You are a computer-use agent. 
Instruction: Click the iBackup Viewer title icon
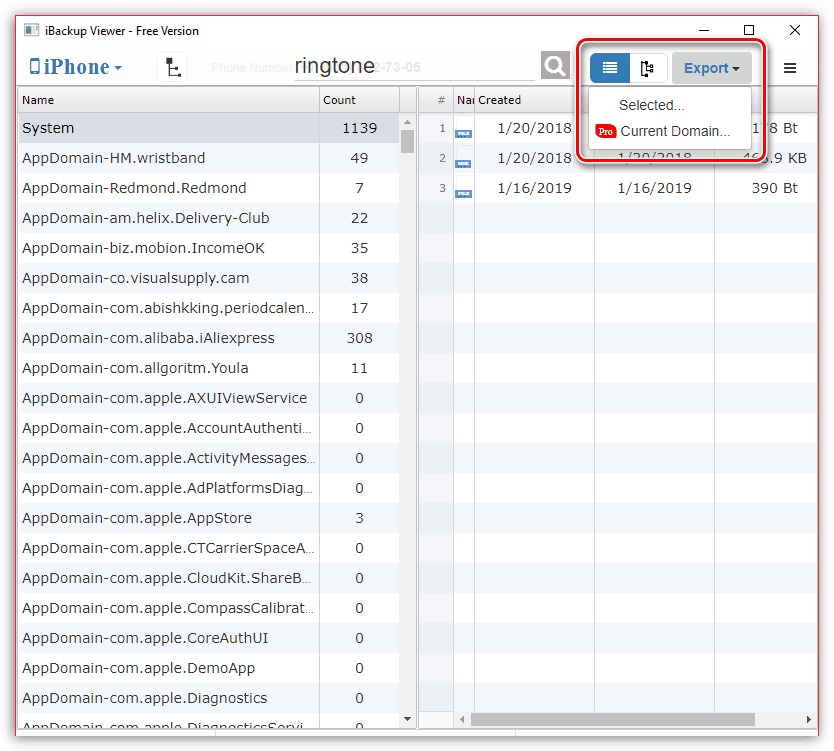coord(31,30)
